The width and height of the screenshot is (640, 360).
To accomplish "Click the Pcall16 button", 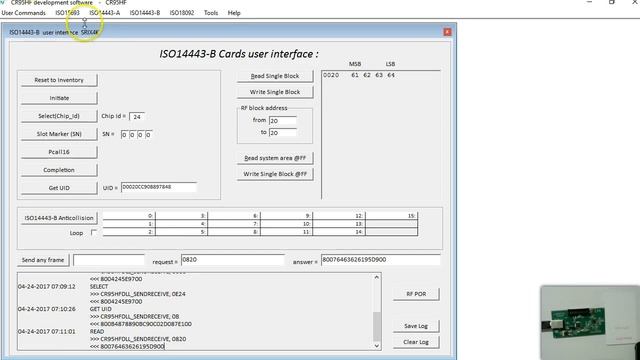I will (59, 152).
